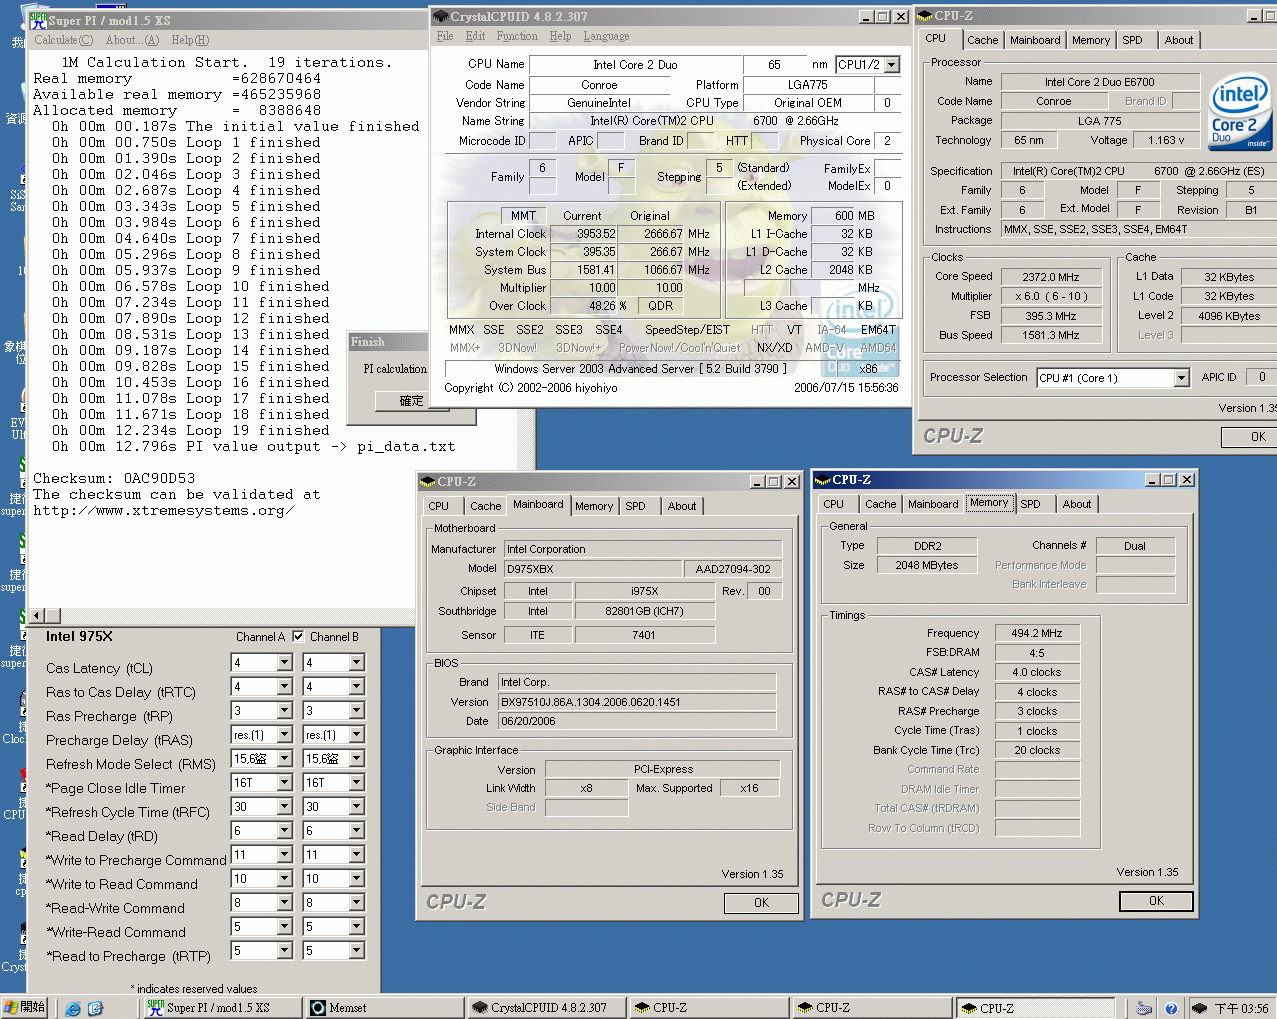Expand Precharge Delay Channel B dropdown
The width and height of the screenshot is (1277, 1019).
pos(357,735)
